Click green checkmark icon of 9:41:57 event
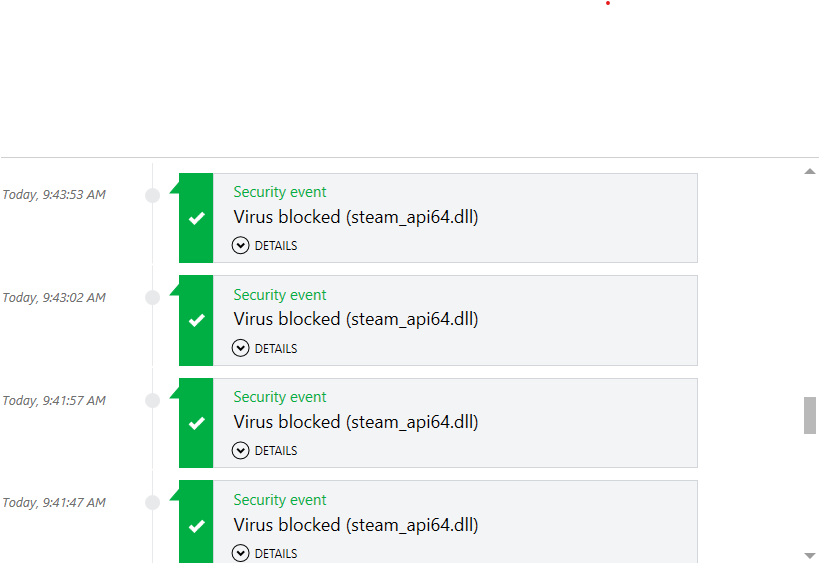This screenshot has width=819, height=563. click(196, 423)
